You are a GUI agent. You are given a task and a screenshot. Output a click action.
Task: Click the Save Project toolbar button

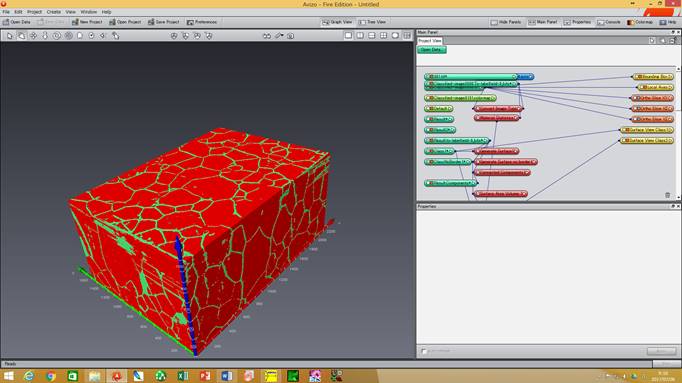point(164,22)
